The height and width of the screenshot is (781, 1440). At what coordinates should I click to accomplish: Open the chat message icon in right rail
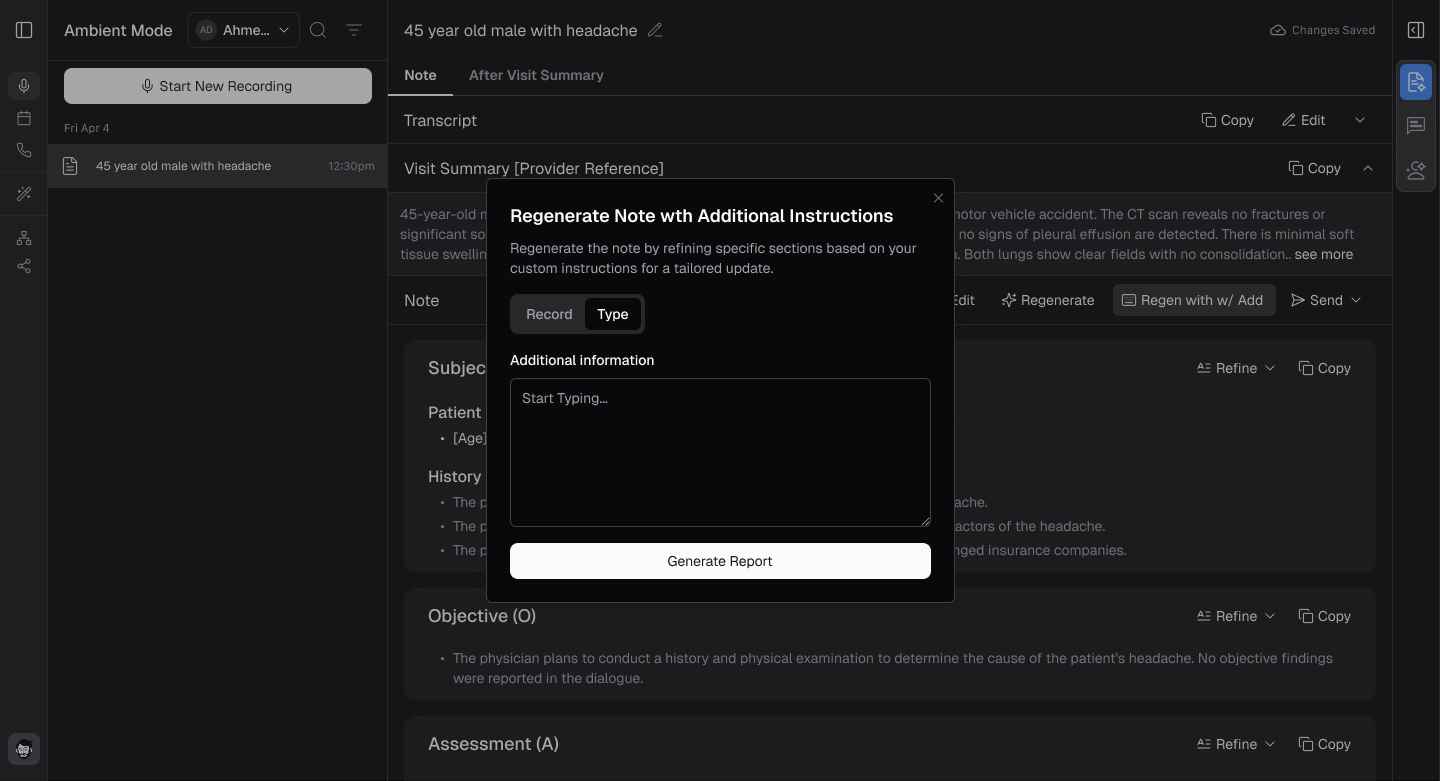tap(1416, 126)
